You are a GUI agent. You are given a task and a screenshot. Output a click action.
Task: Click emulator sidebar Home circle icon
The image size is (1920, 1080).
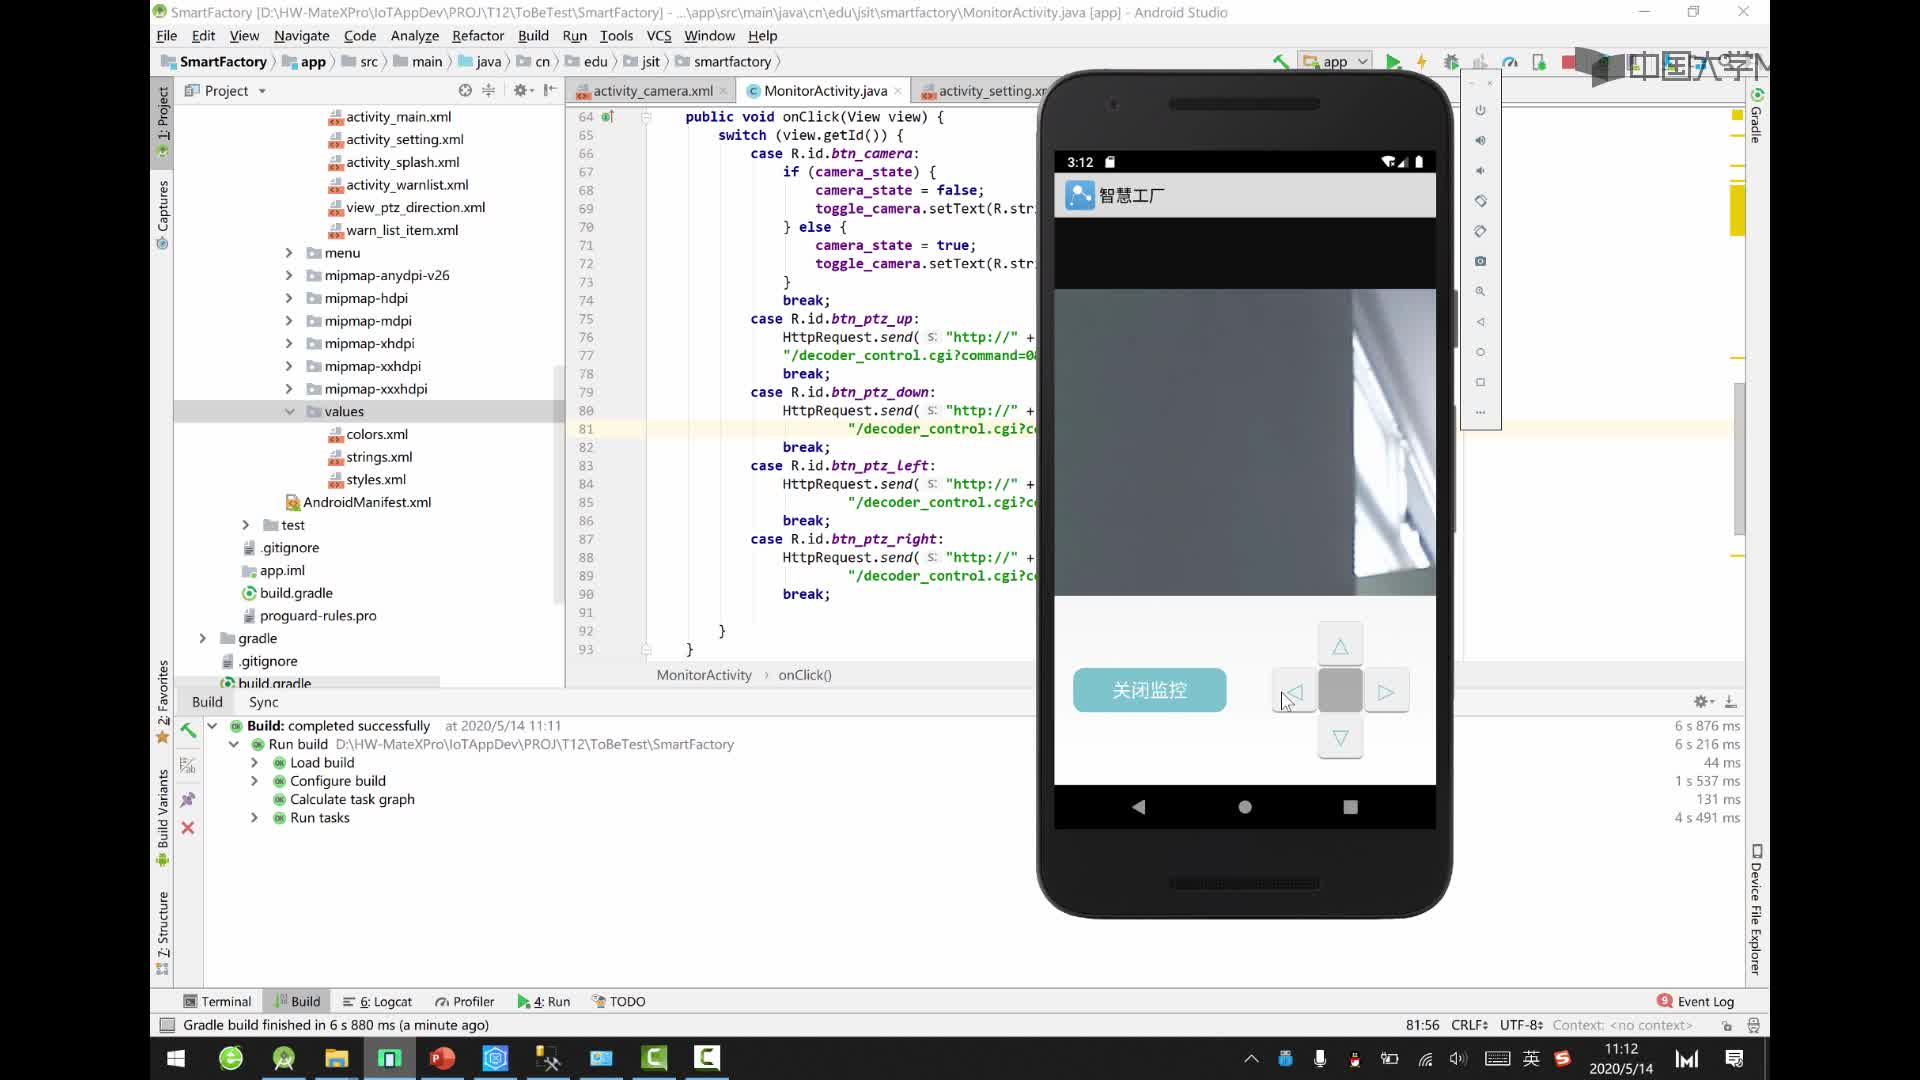[1480, 352]
